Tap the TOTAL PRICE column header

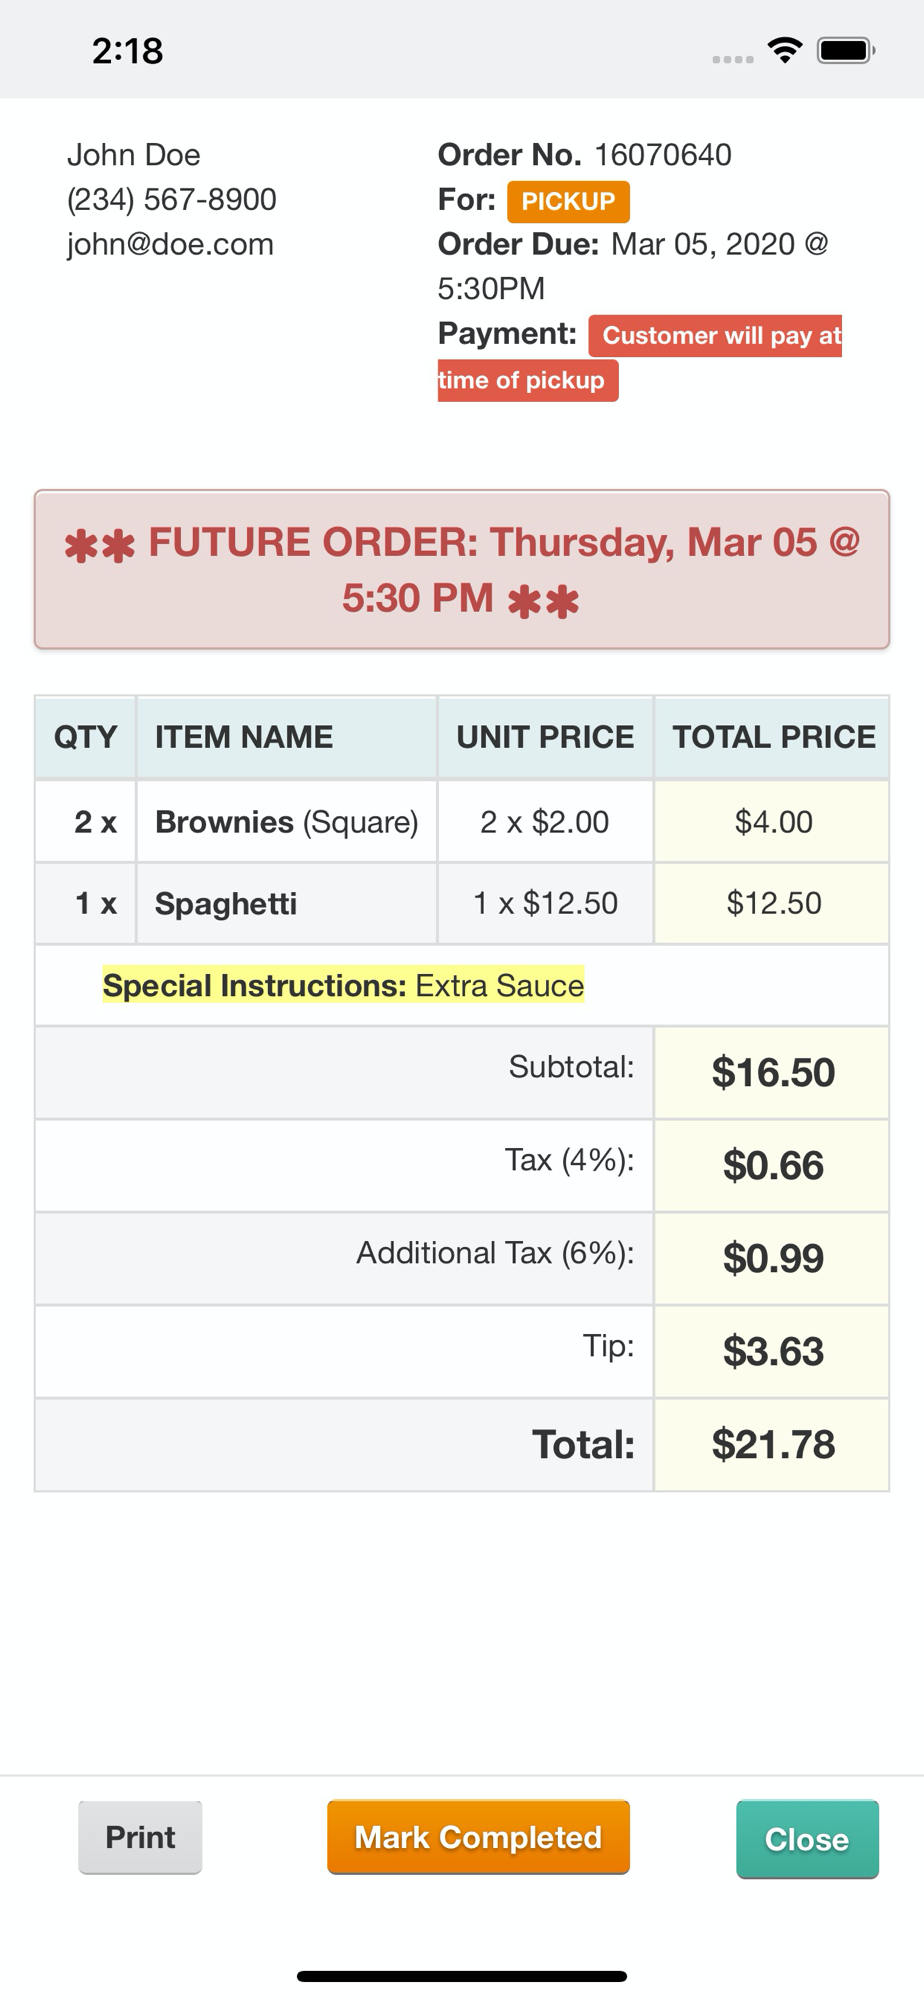click(773, 737)
